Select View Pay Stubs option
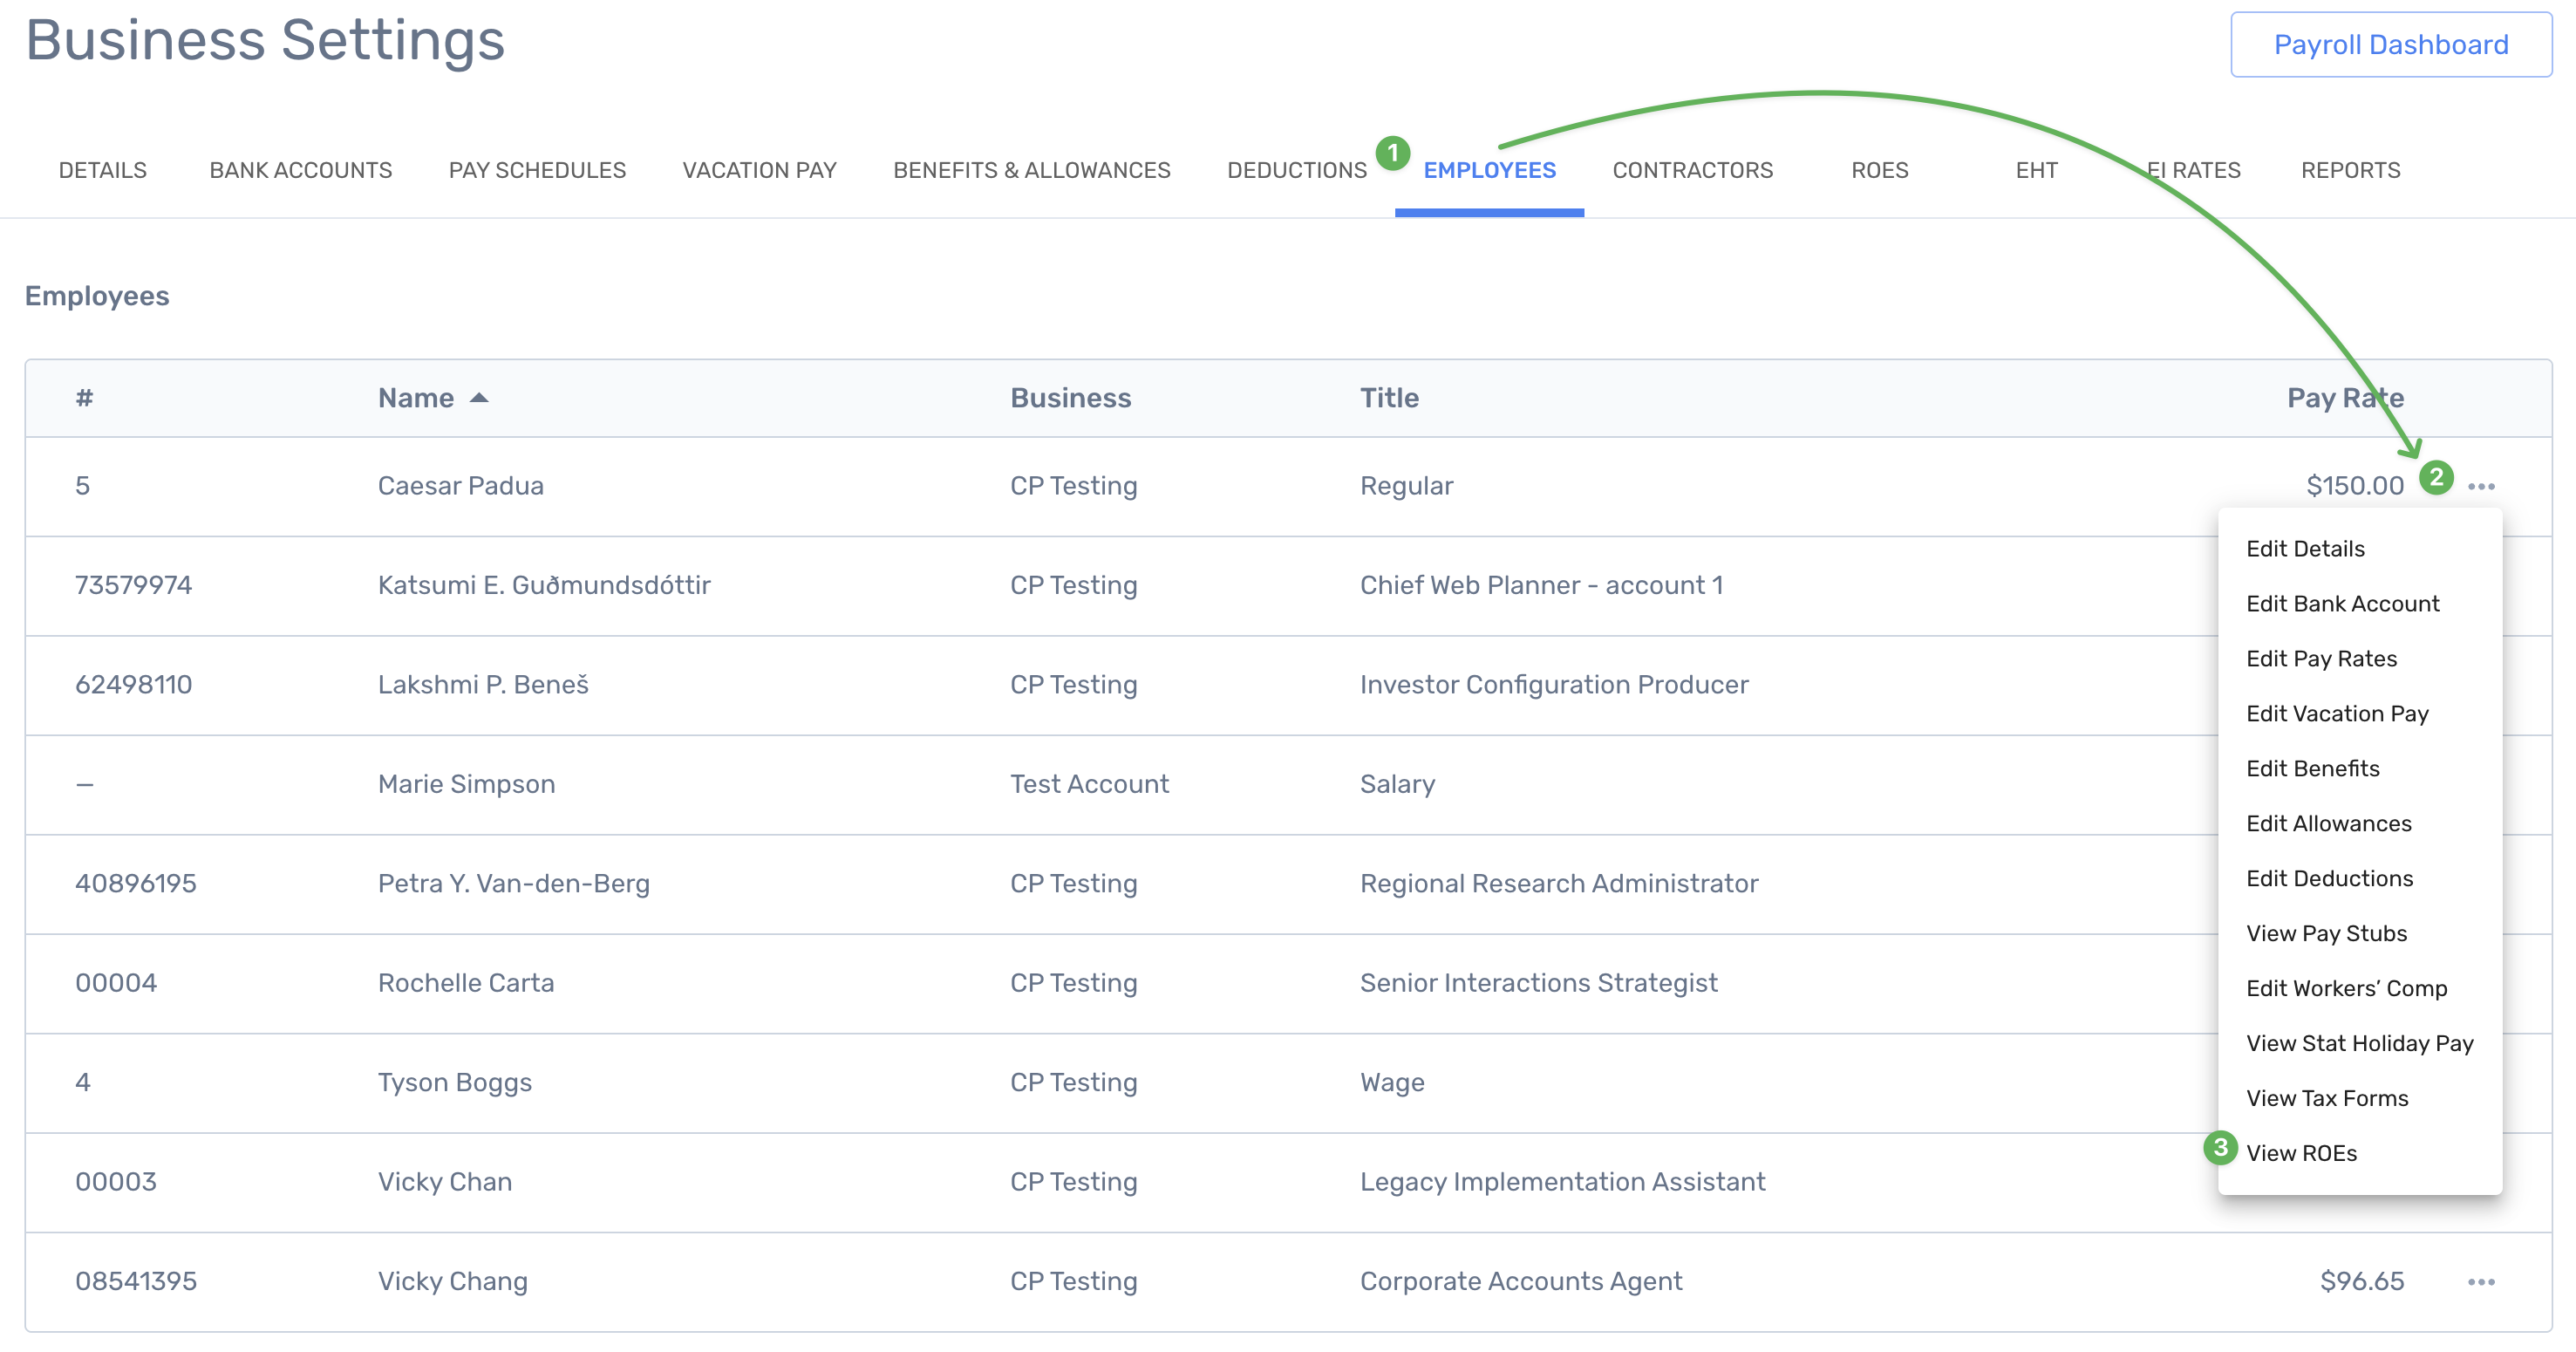Screen dimensions: 2576x1352 2326,933
